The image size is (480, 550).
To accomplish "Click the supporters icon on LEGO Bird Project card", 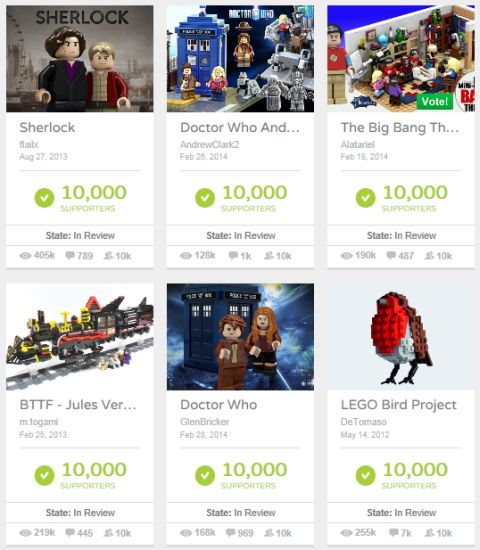I will coord(429,532).
